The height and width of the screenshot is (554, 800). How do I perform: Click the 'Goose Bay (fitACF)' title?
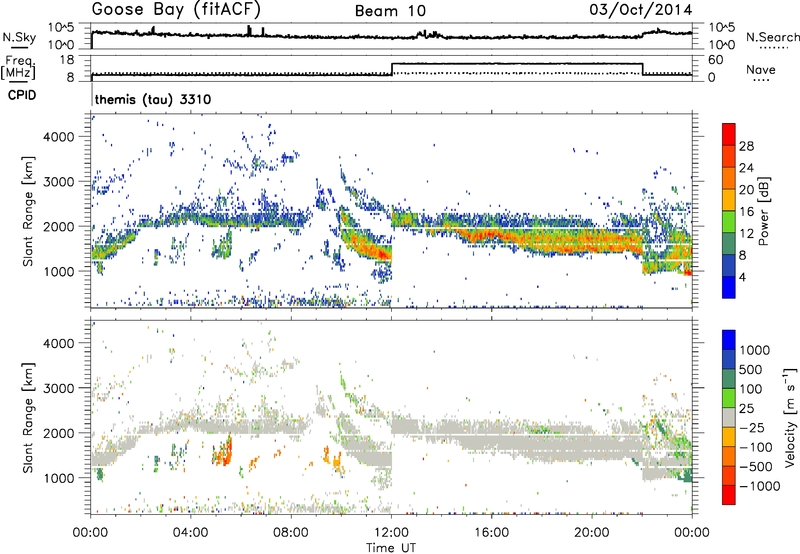[x=177, y=9]
